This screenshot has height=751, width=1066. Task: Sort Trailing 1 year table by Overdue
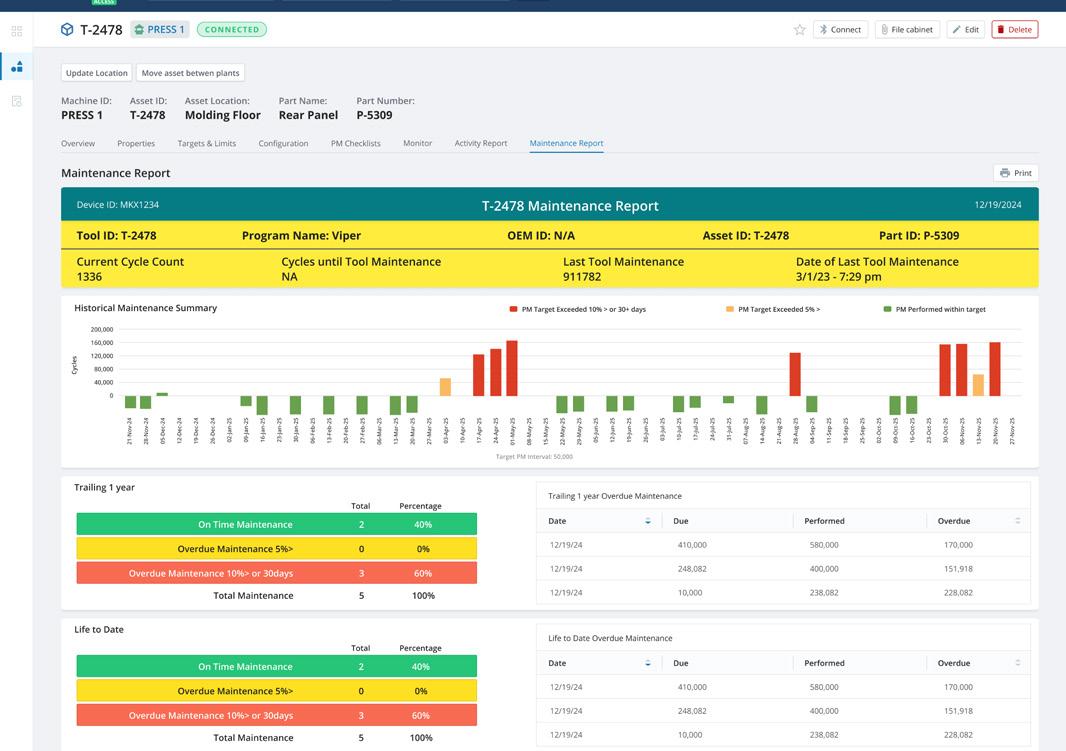click(x=1018, y=521)
